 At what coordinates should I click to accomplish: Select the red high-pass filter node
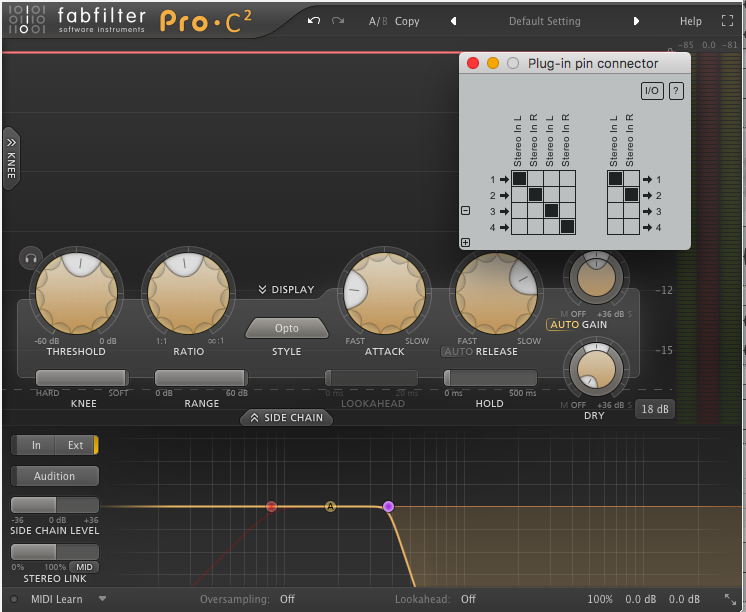click(271, 506)
